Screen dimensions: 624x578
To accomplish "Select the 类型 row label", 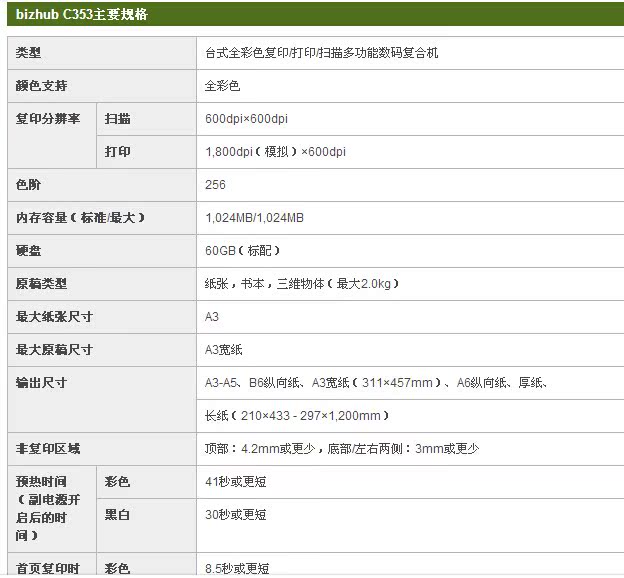I will 30,53.
